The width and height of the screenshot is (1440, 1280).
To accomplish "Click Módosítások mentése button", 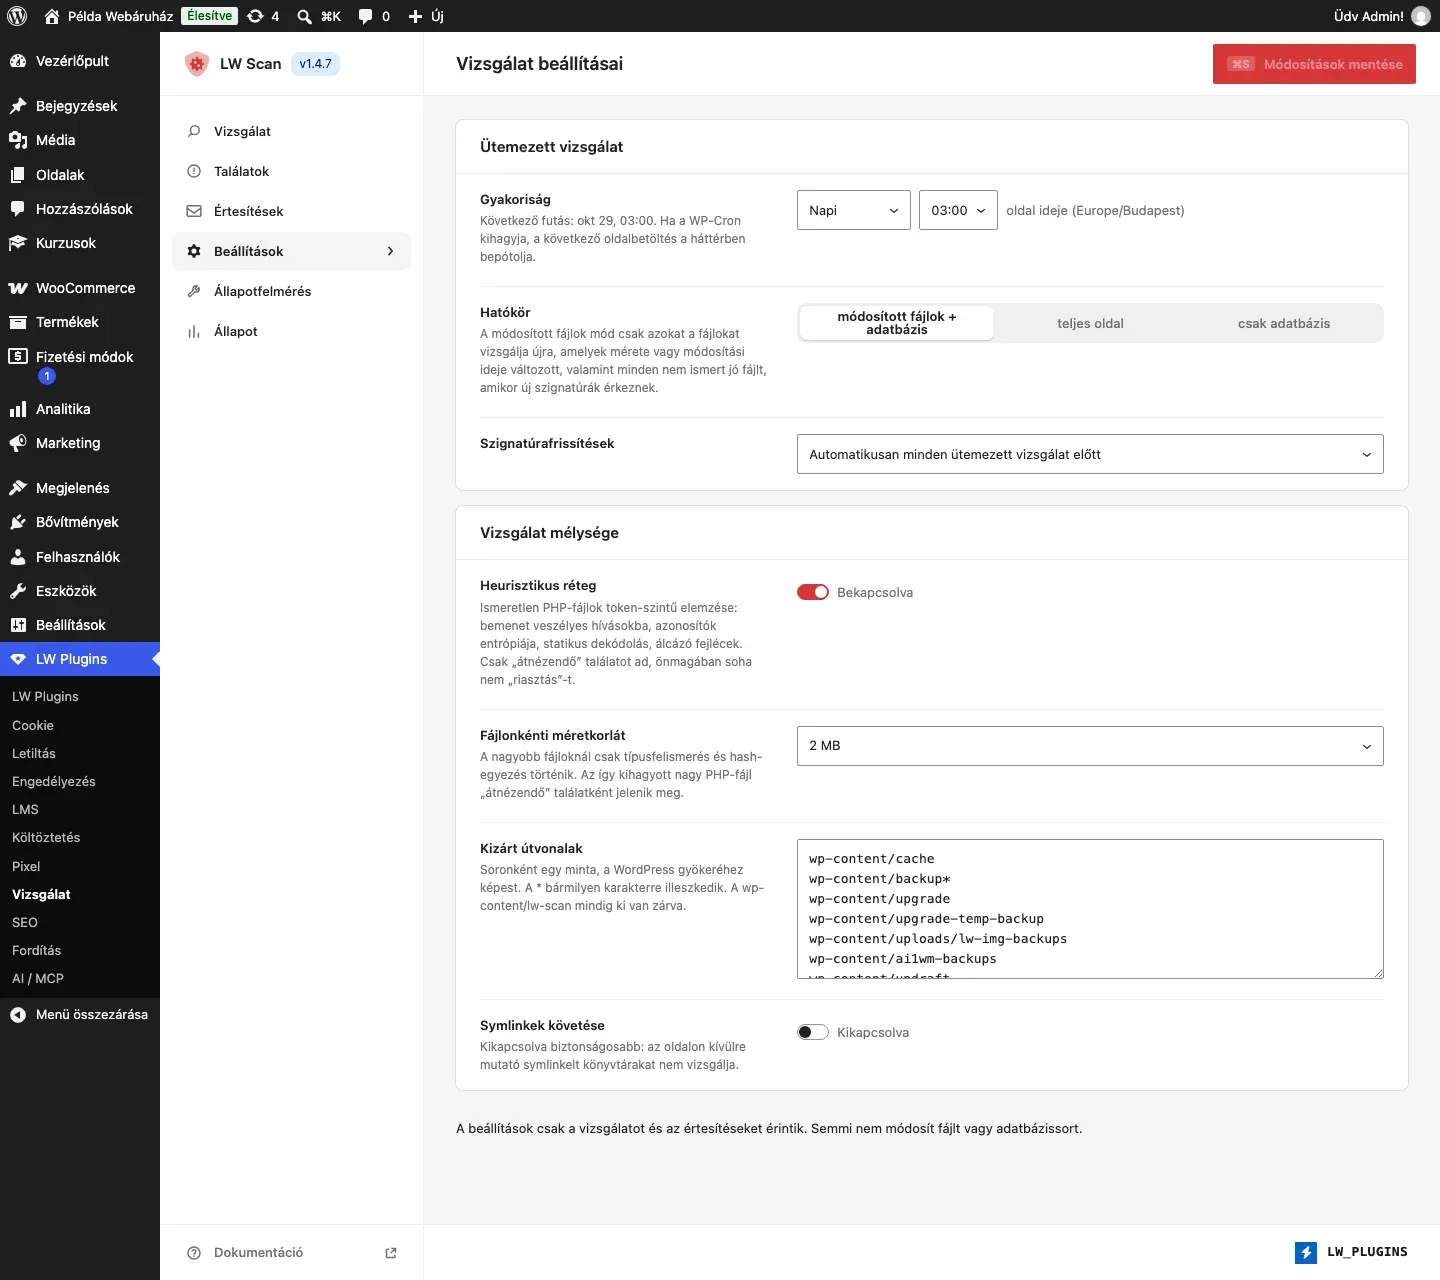I will tap(1314, 64).
